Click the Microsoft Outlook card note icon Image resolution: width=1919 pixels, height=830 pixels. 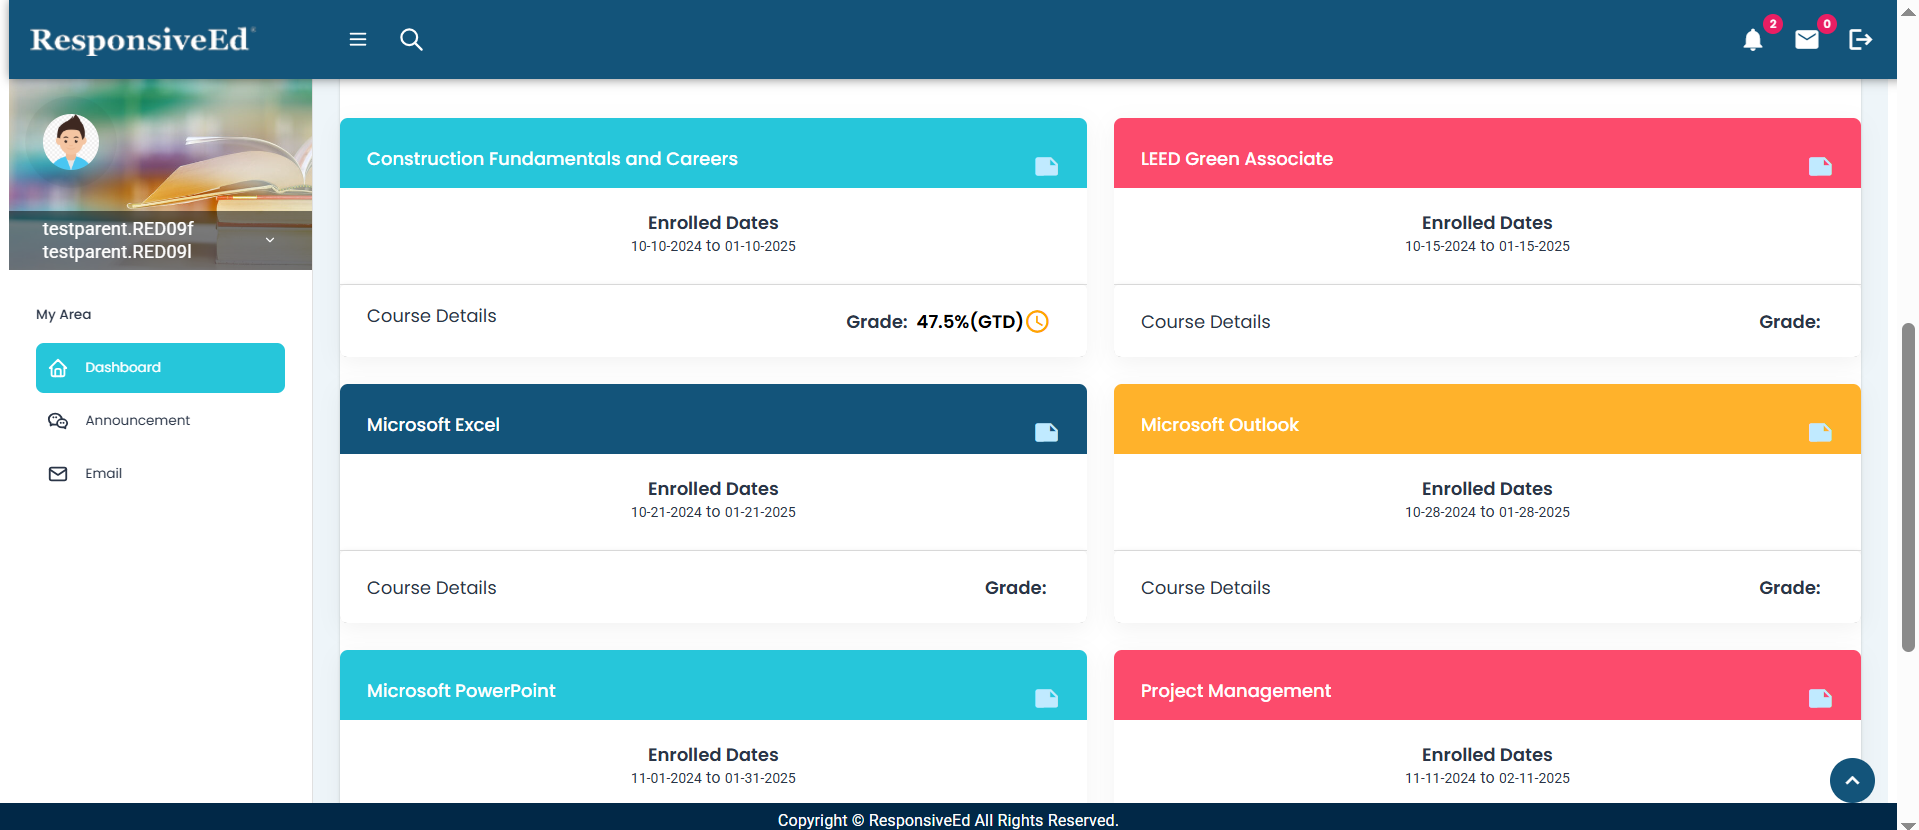pyautogui.click(x=1820, y=432)
